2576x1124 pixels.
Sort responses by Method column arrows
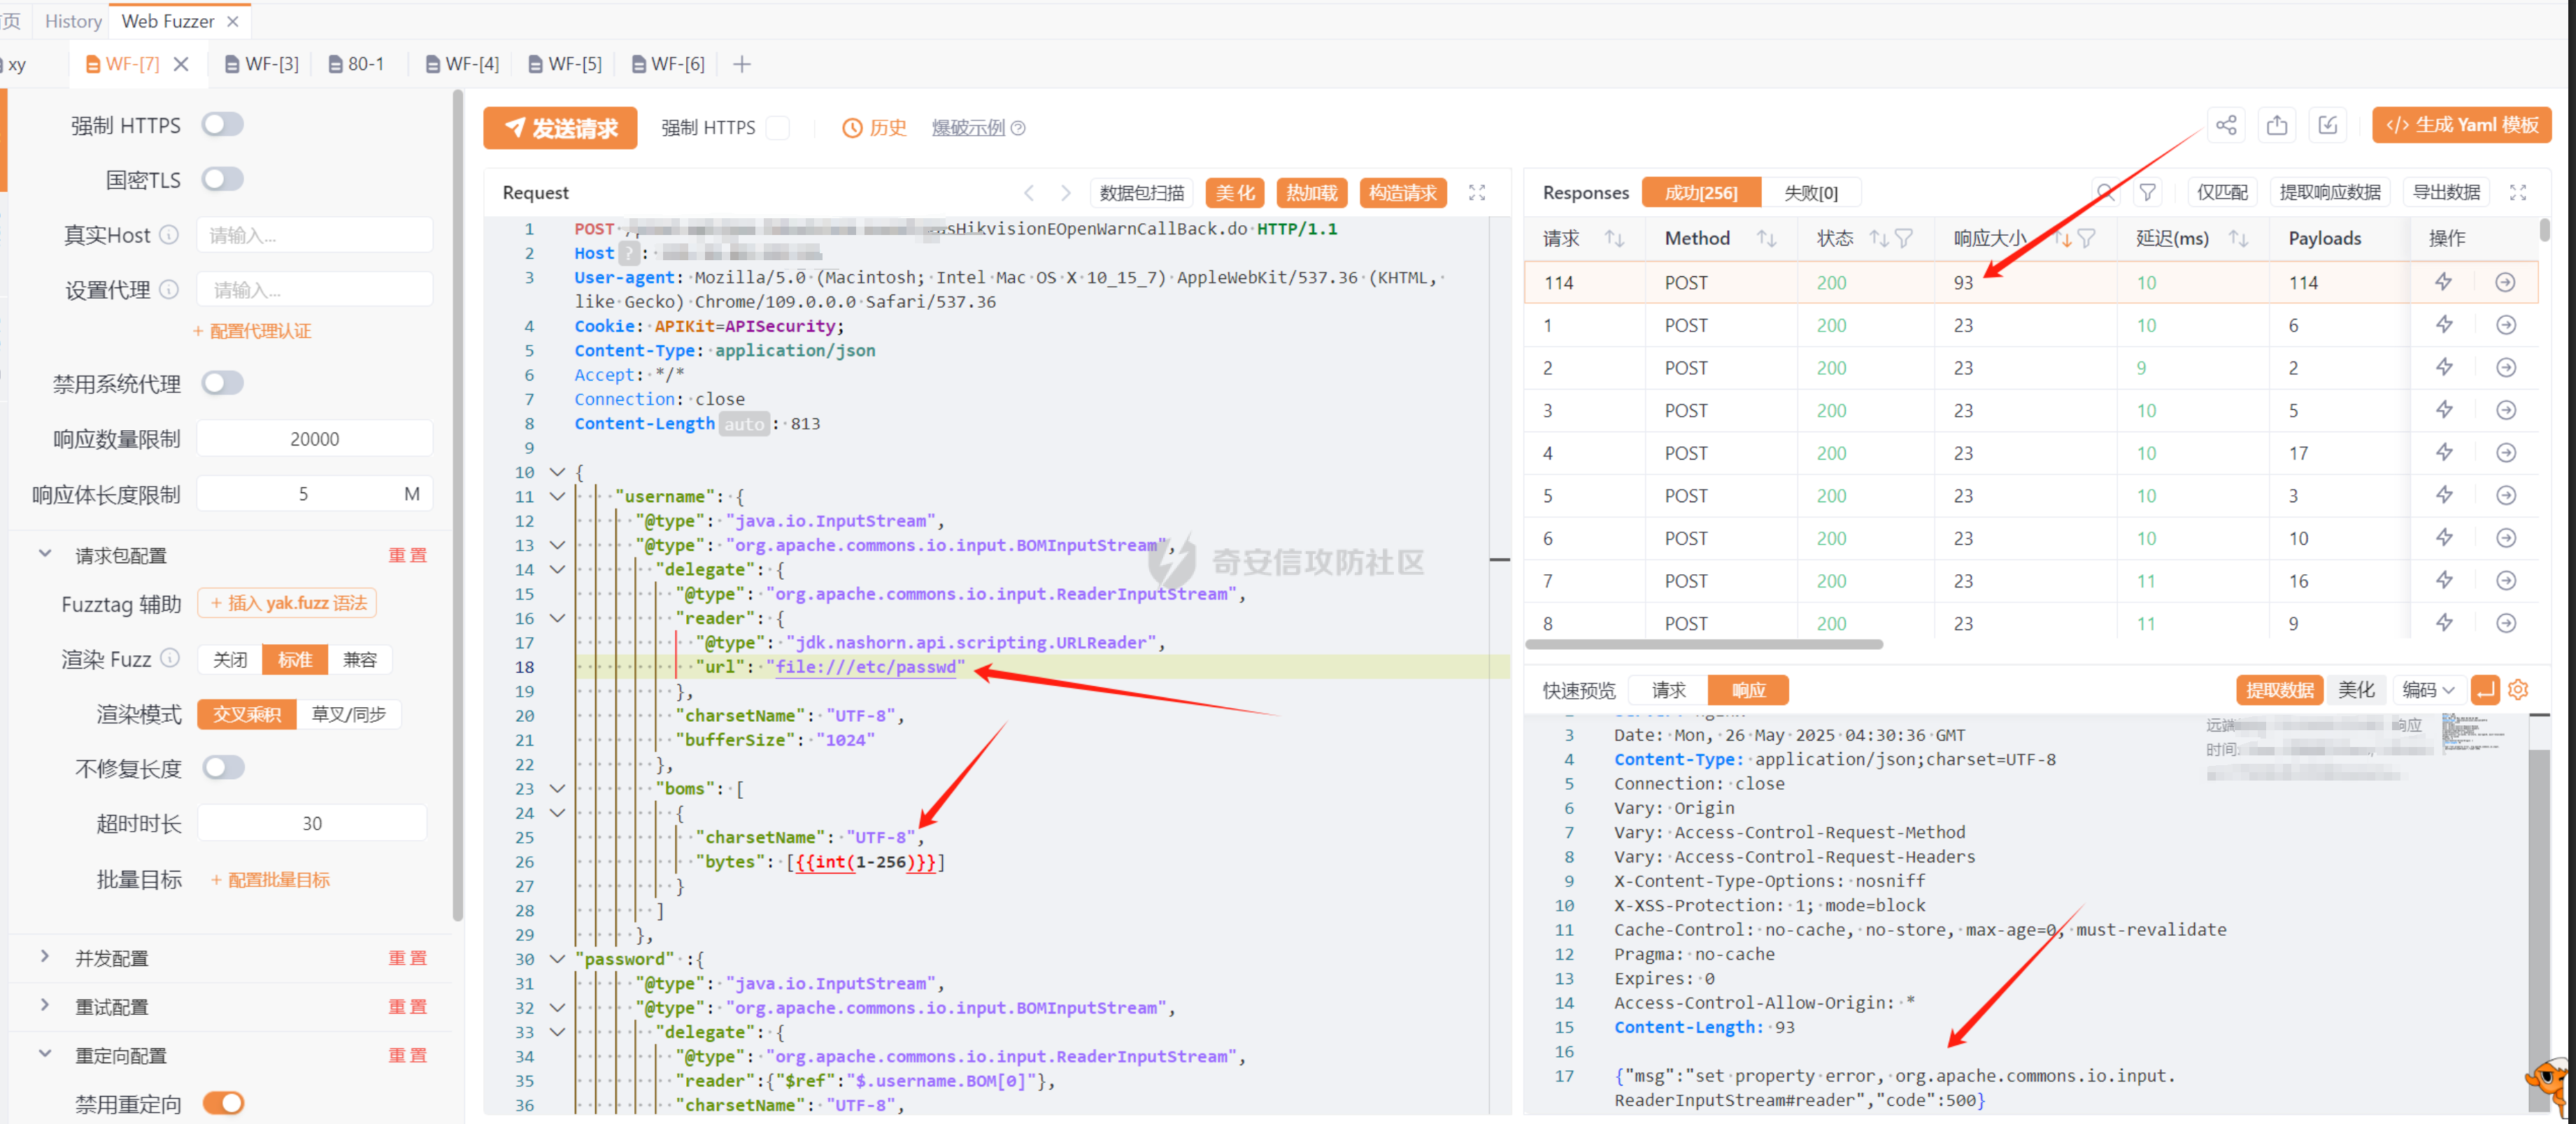(1767, 238)
